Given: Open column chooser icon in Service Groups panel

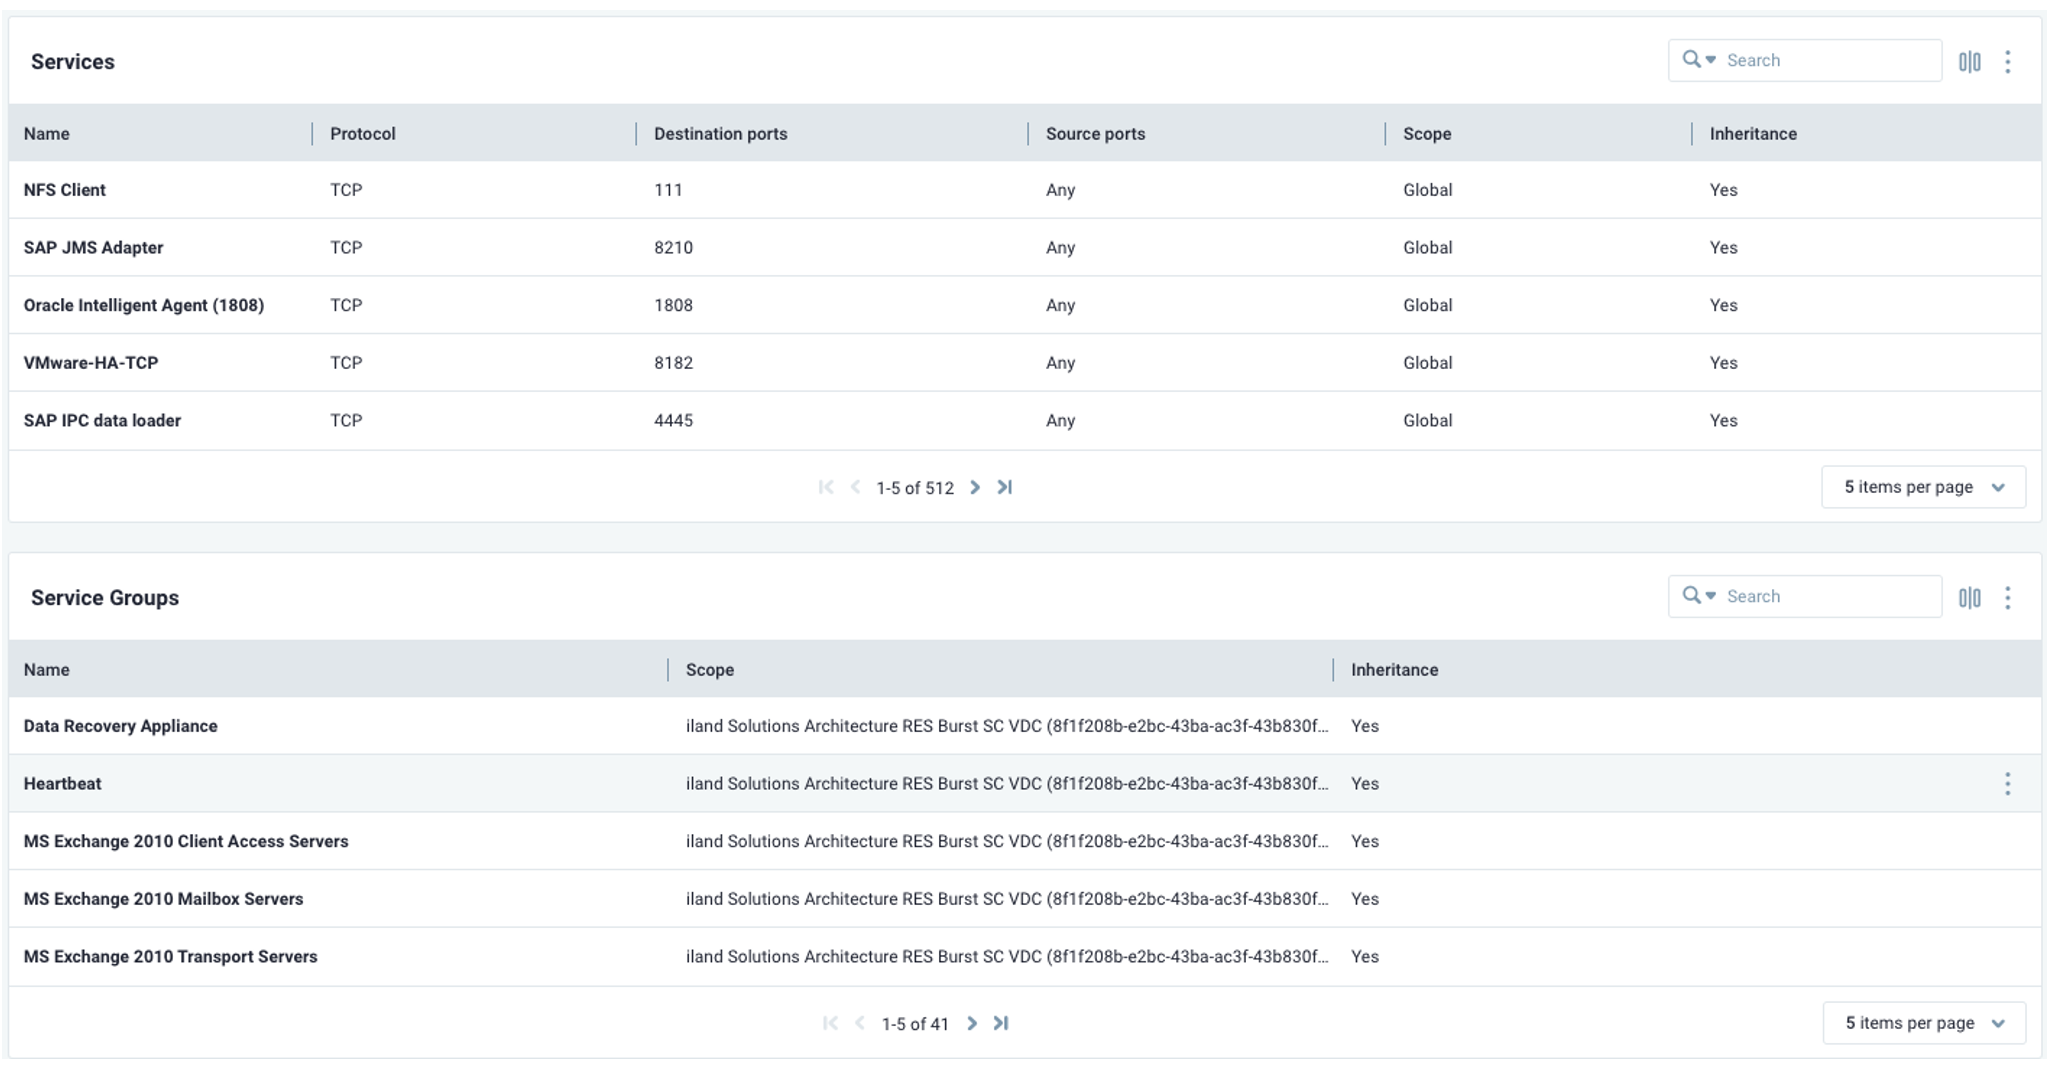Looking at the screenshot, I should 1969,598.
